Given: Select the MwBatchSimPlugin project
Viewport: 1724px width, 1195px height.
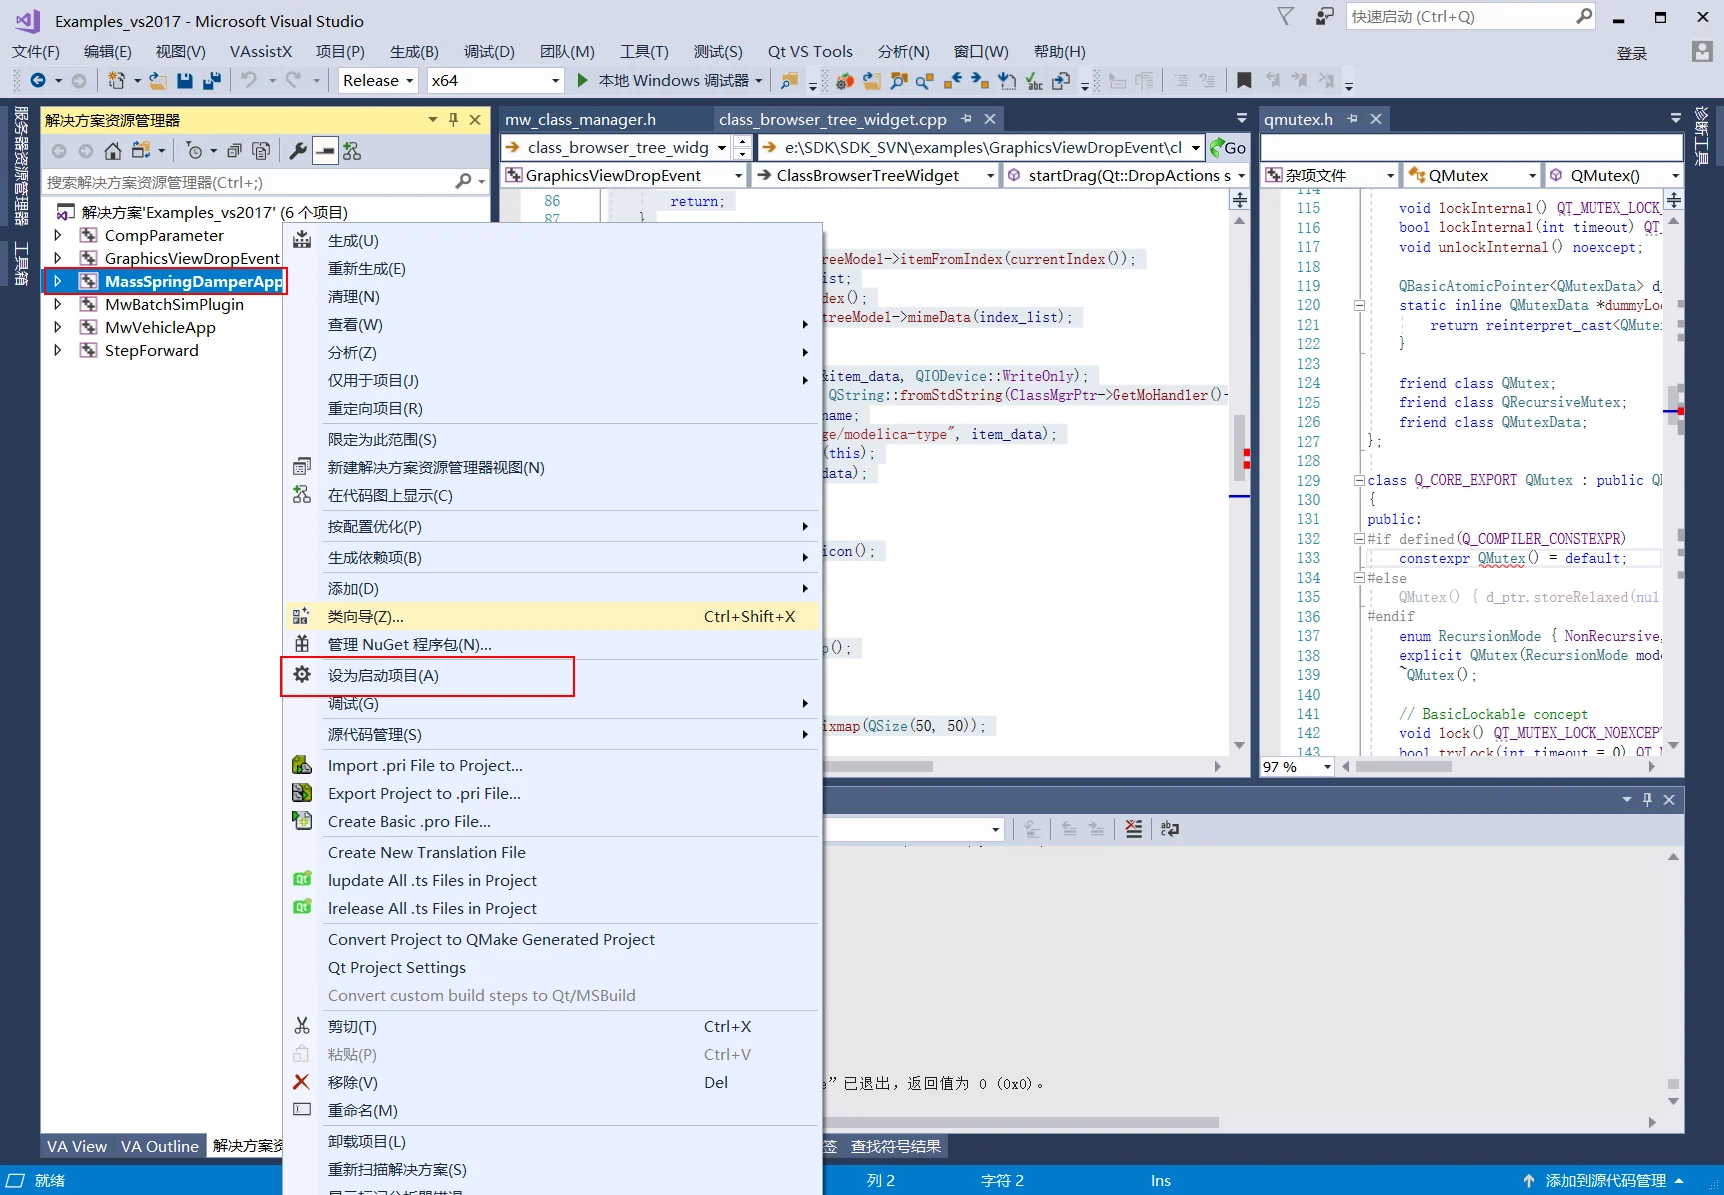Looking at the screenshot, I should [x=174, y=304].
